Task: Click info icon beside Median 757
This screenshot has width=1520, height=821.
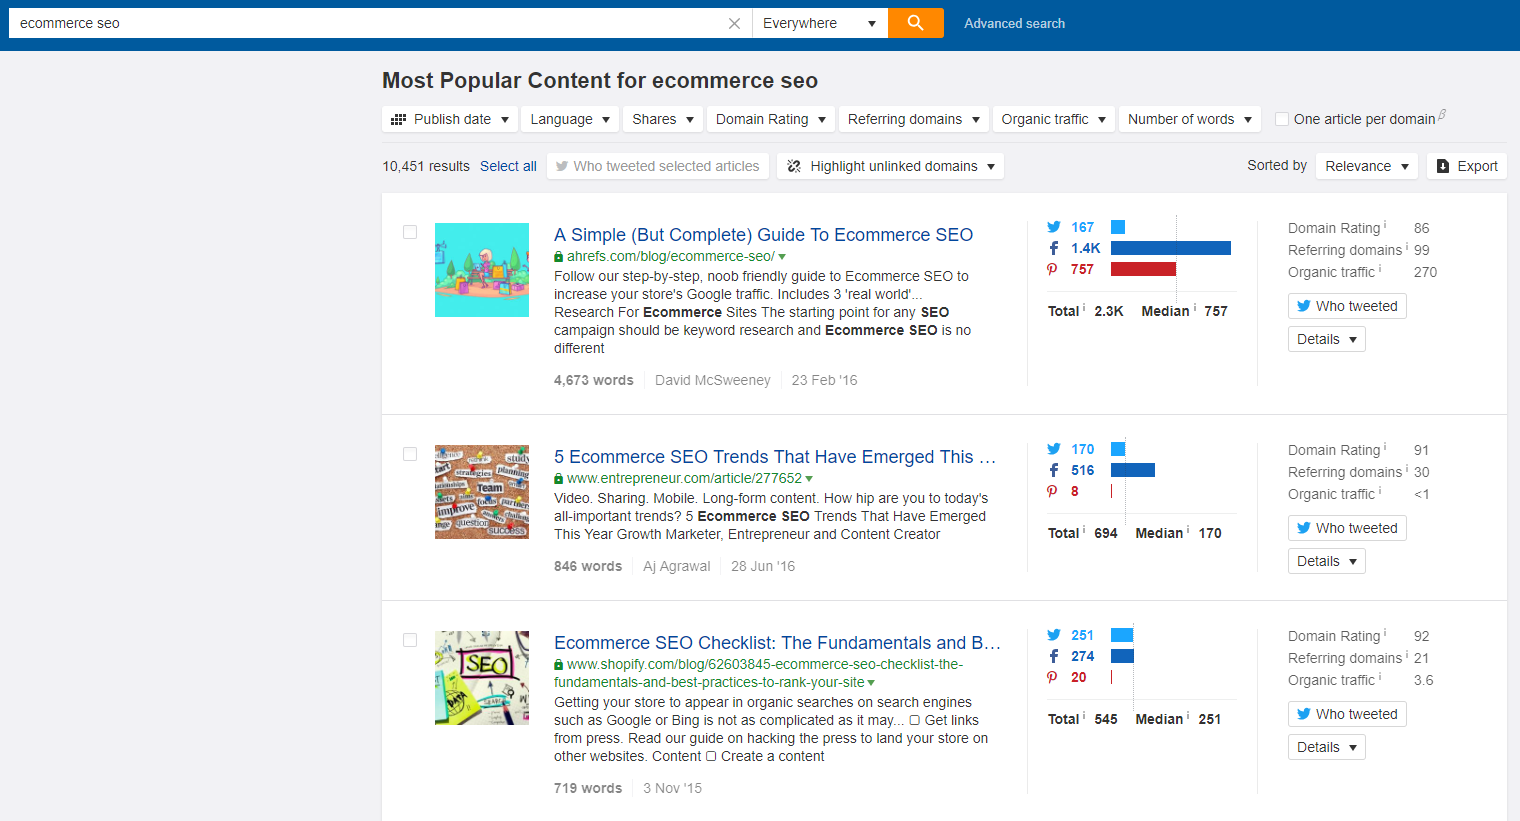Action: pyautogui.click(x=1195, y=308)
